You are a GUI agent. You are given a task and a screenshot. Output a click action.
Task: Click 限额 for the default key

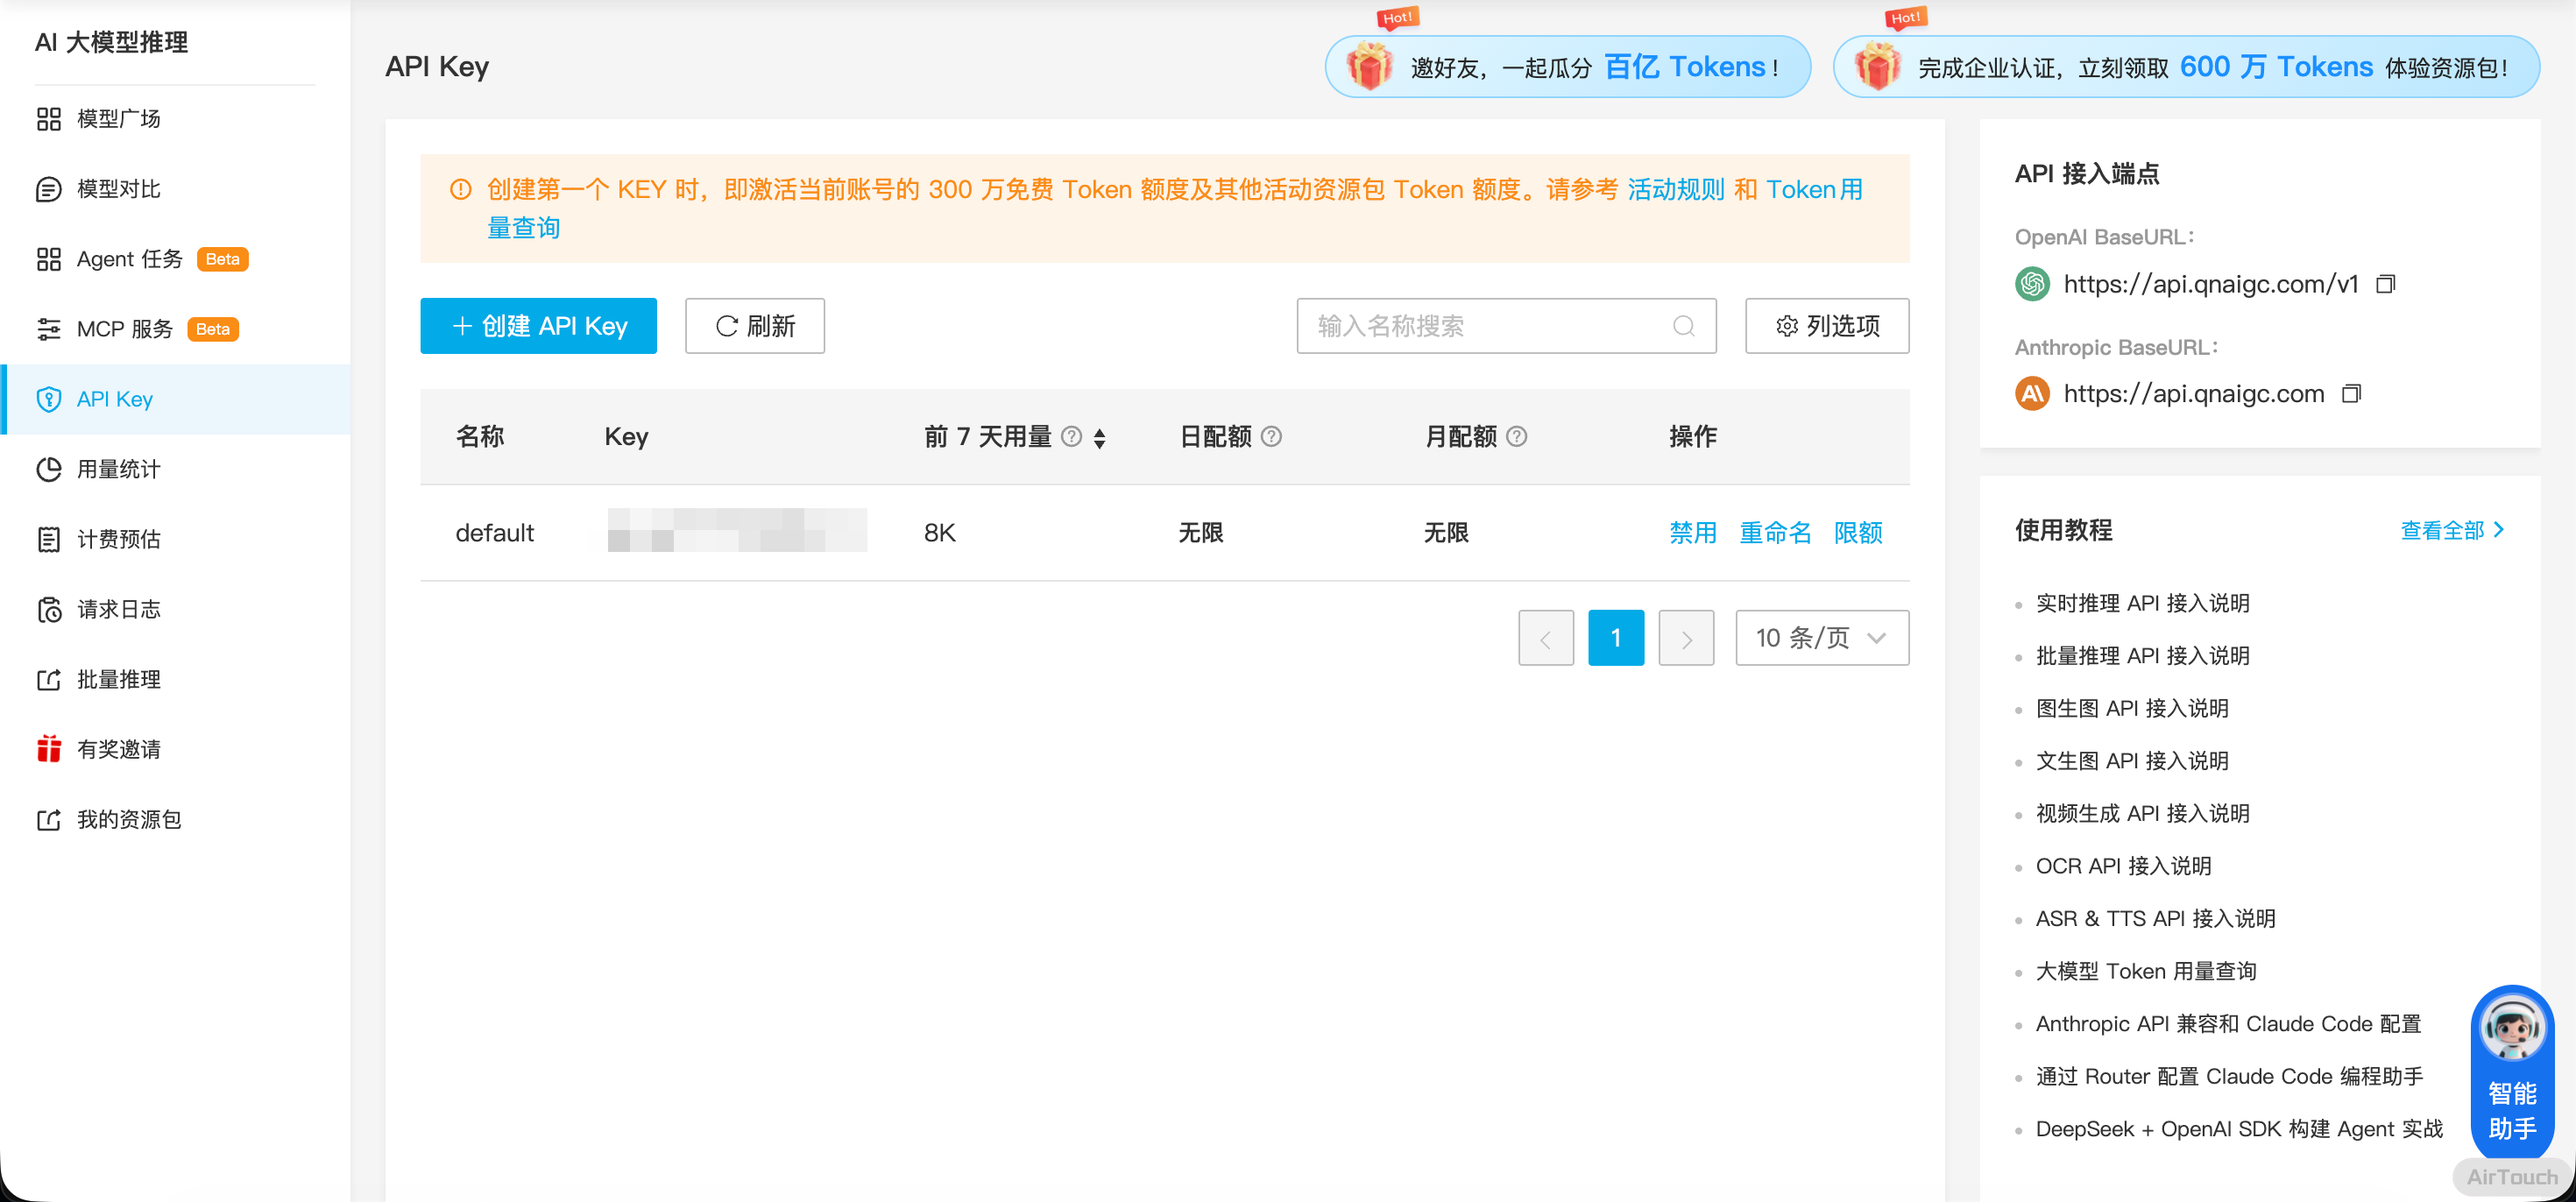click(x=1857, y=533)
